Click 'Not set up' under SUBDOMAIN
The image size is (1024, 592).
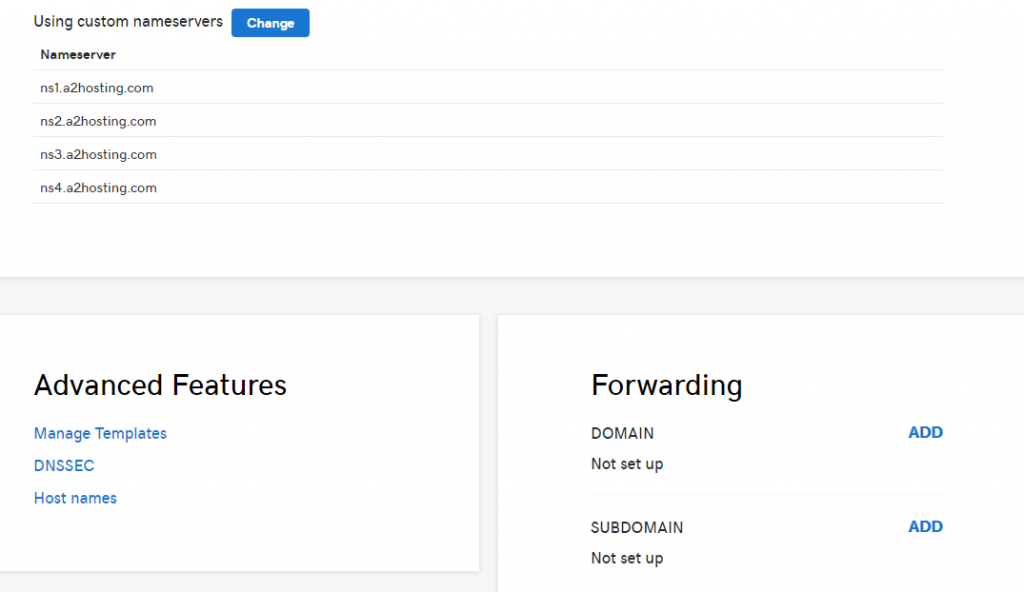(x=627, y=558)
